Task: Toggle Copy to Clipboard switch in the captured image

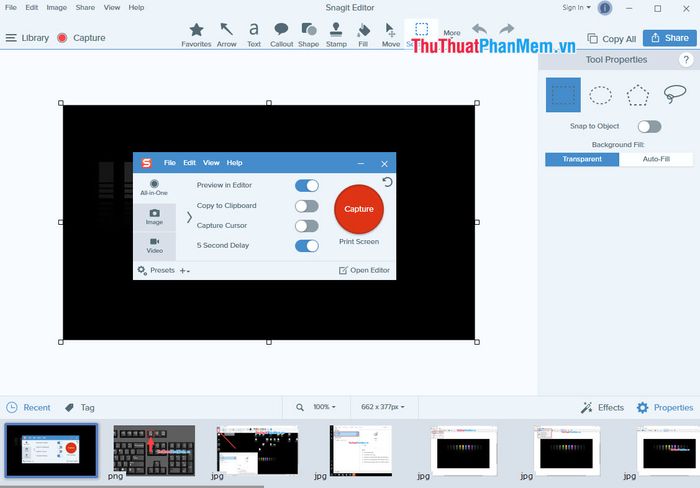Action: tap(307, 206)
